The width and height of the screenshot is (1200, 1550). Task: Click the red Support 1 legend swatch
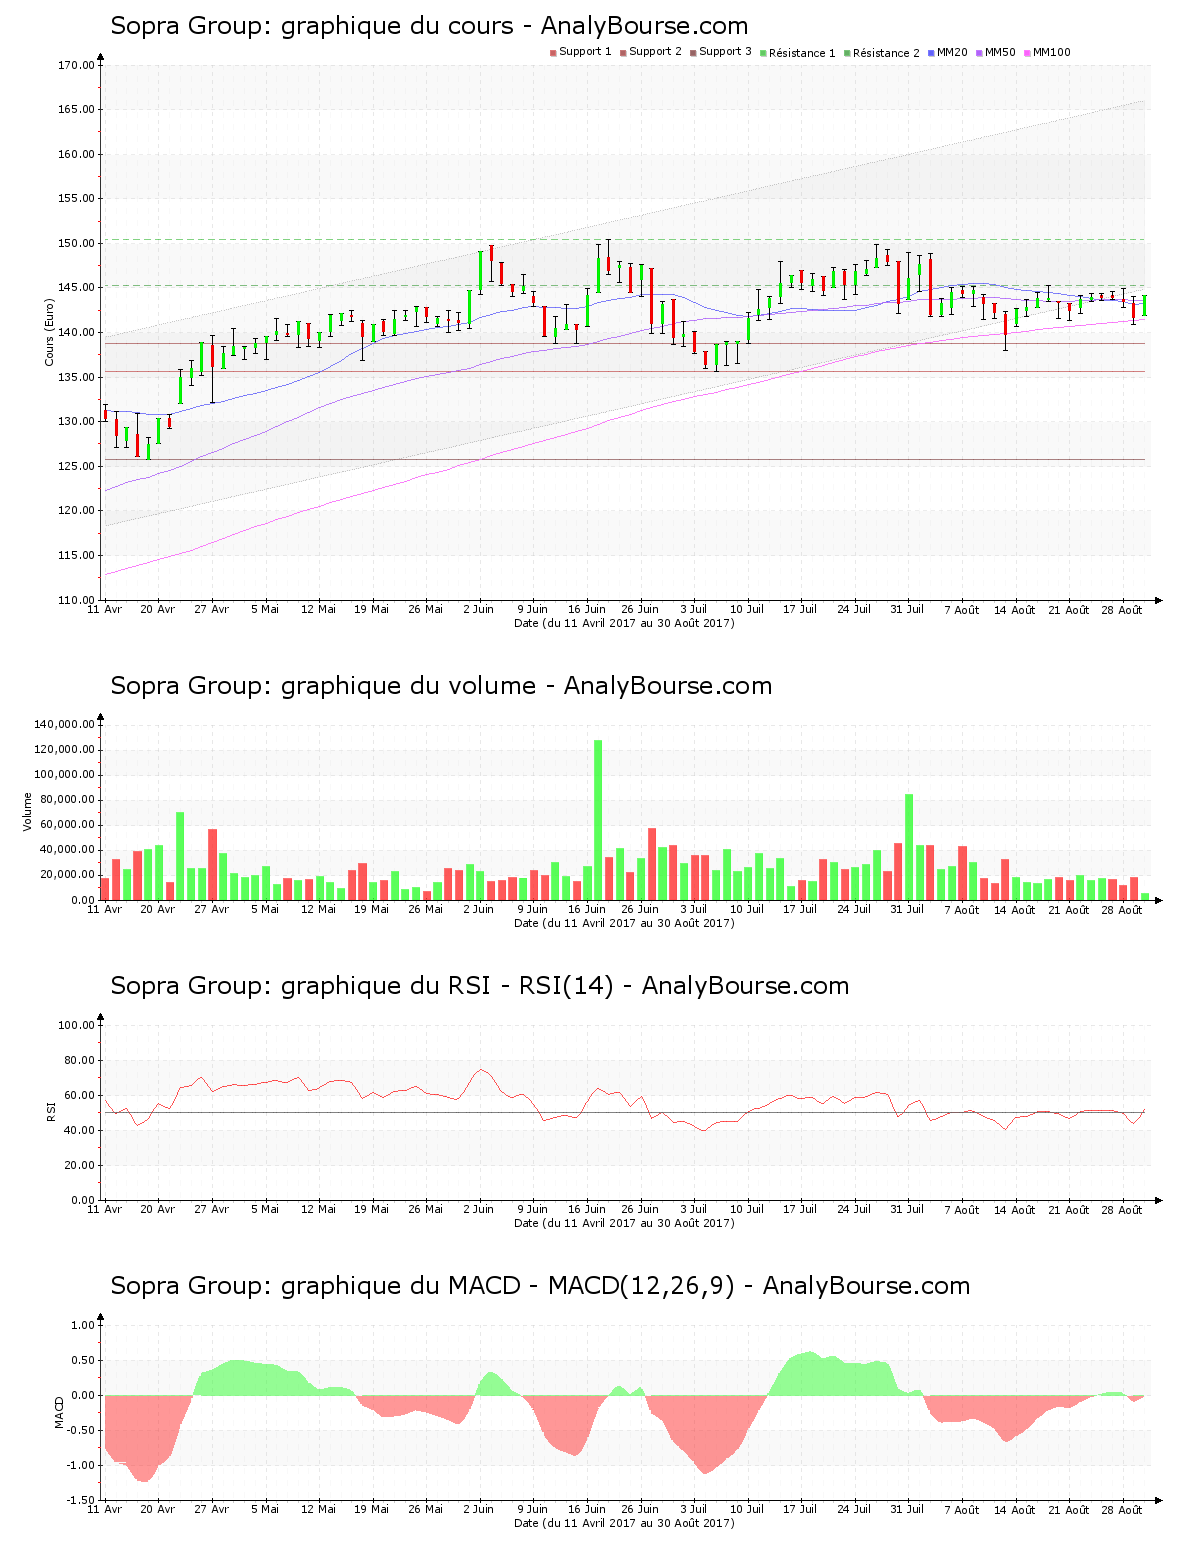[553, 52]
